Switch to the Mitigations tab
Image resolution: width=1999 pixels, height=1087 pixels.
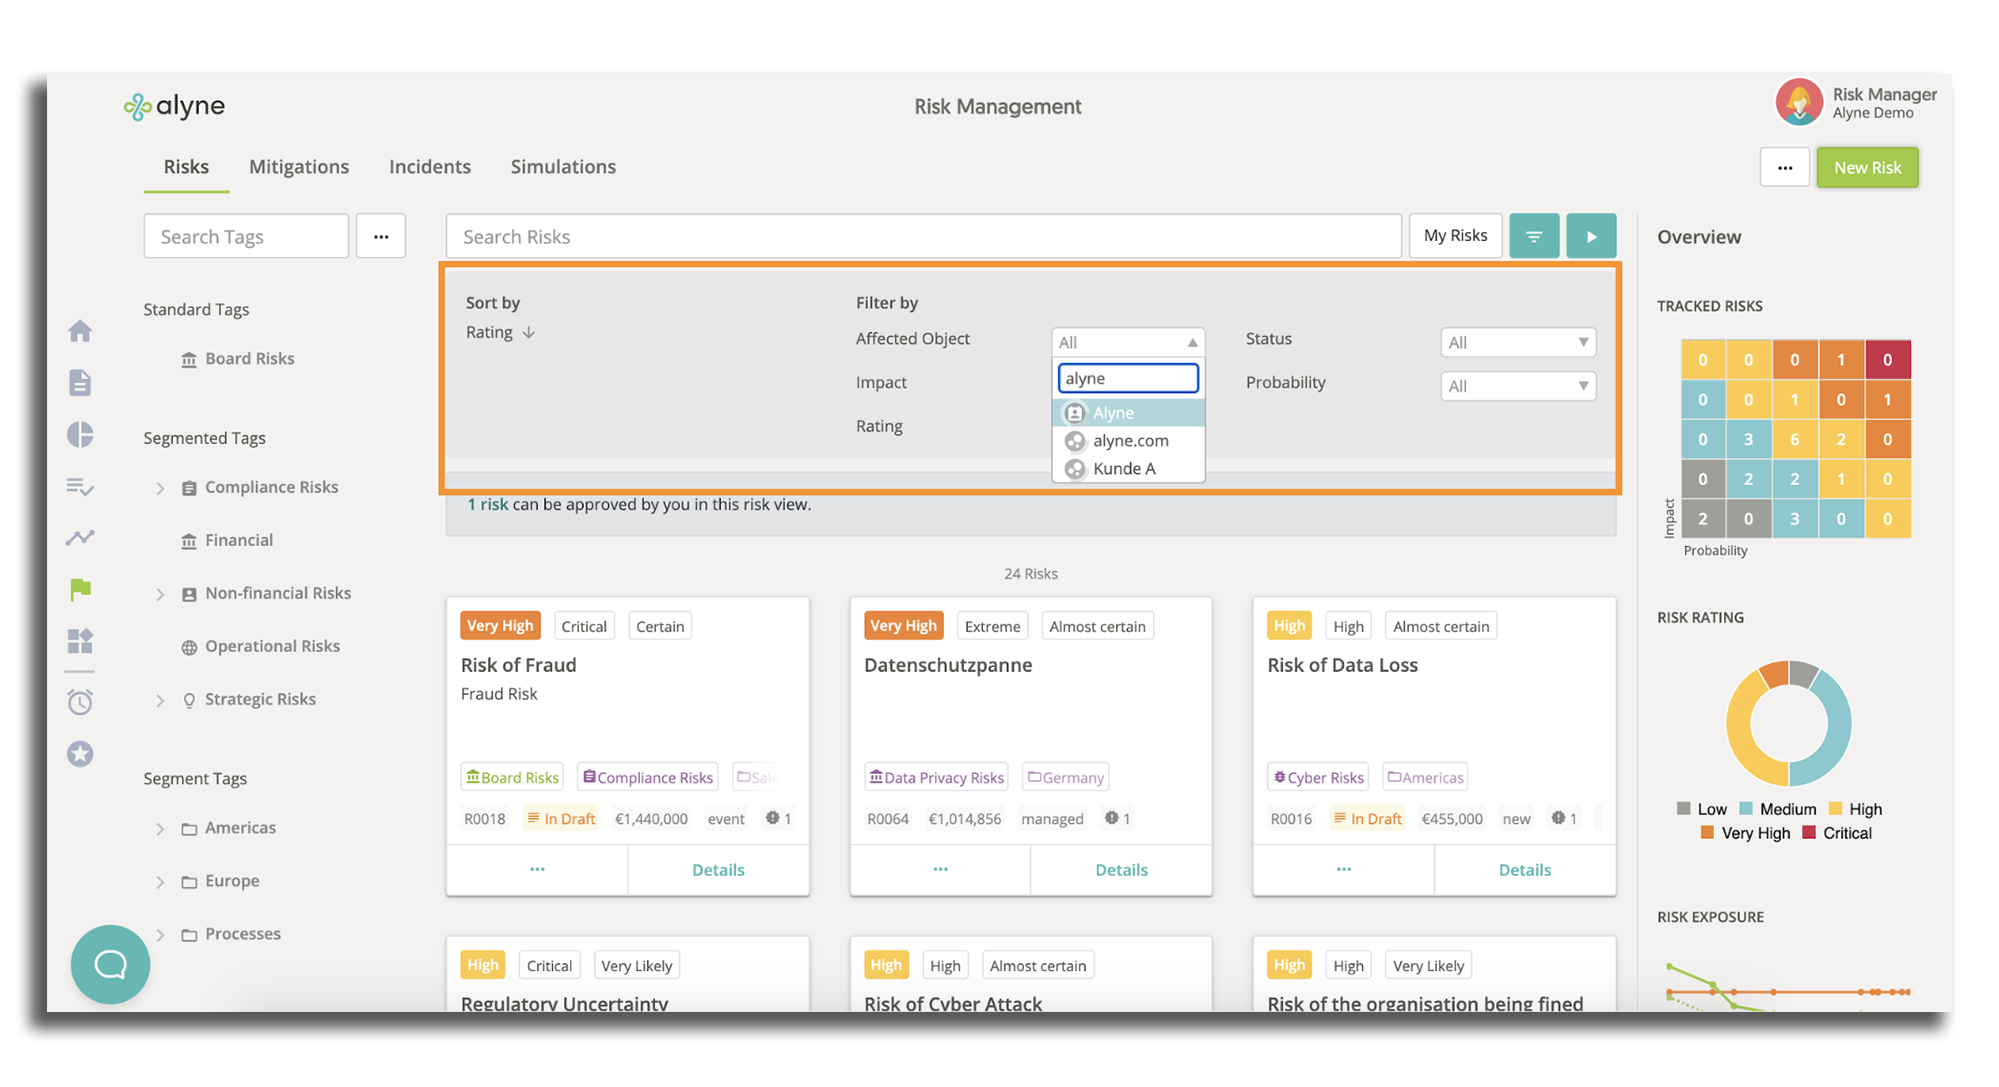coord(299,167)
